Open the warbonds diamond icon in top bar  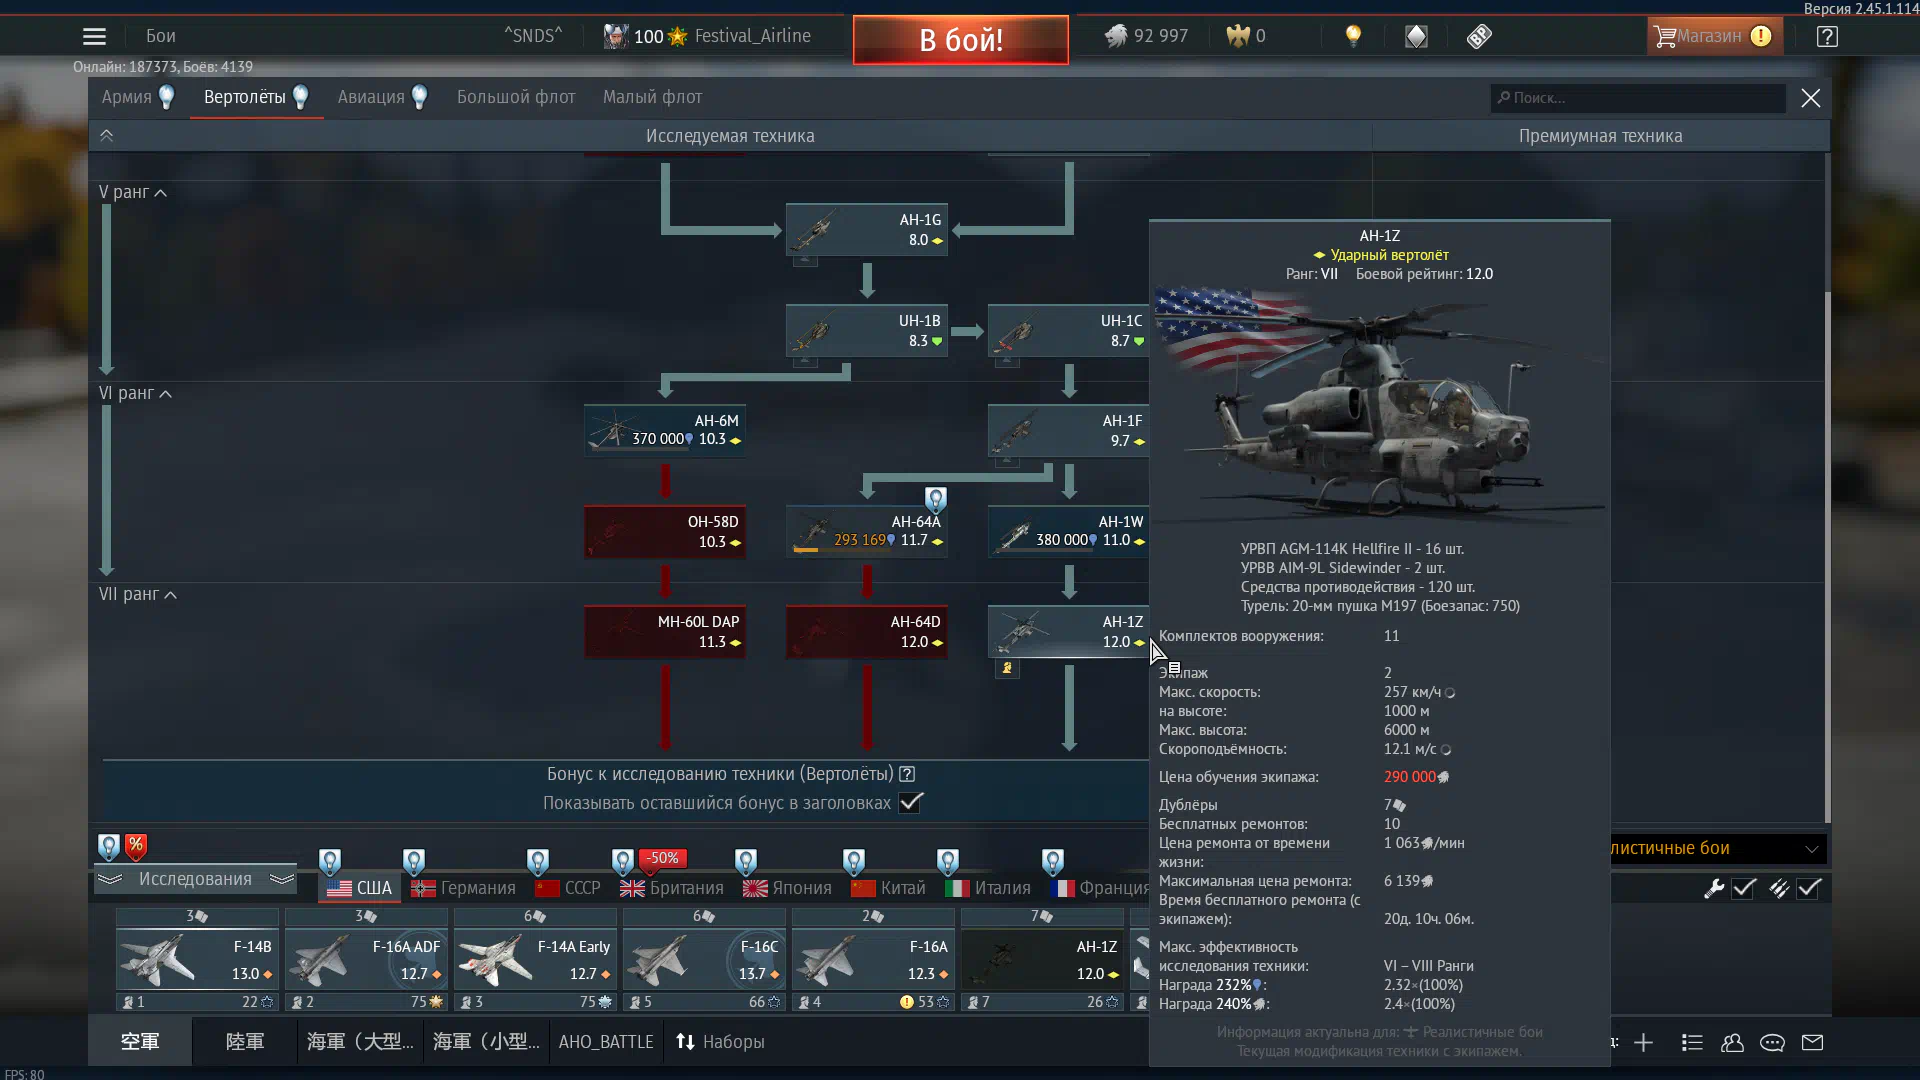pos(1416,37)
